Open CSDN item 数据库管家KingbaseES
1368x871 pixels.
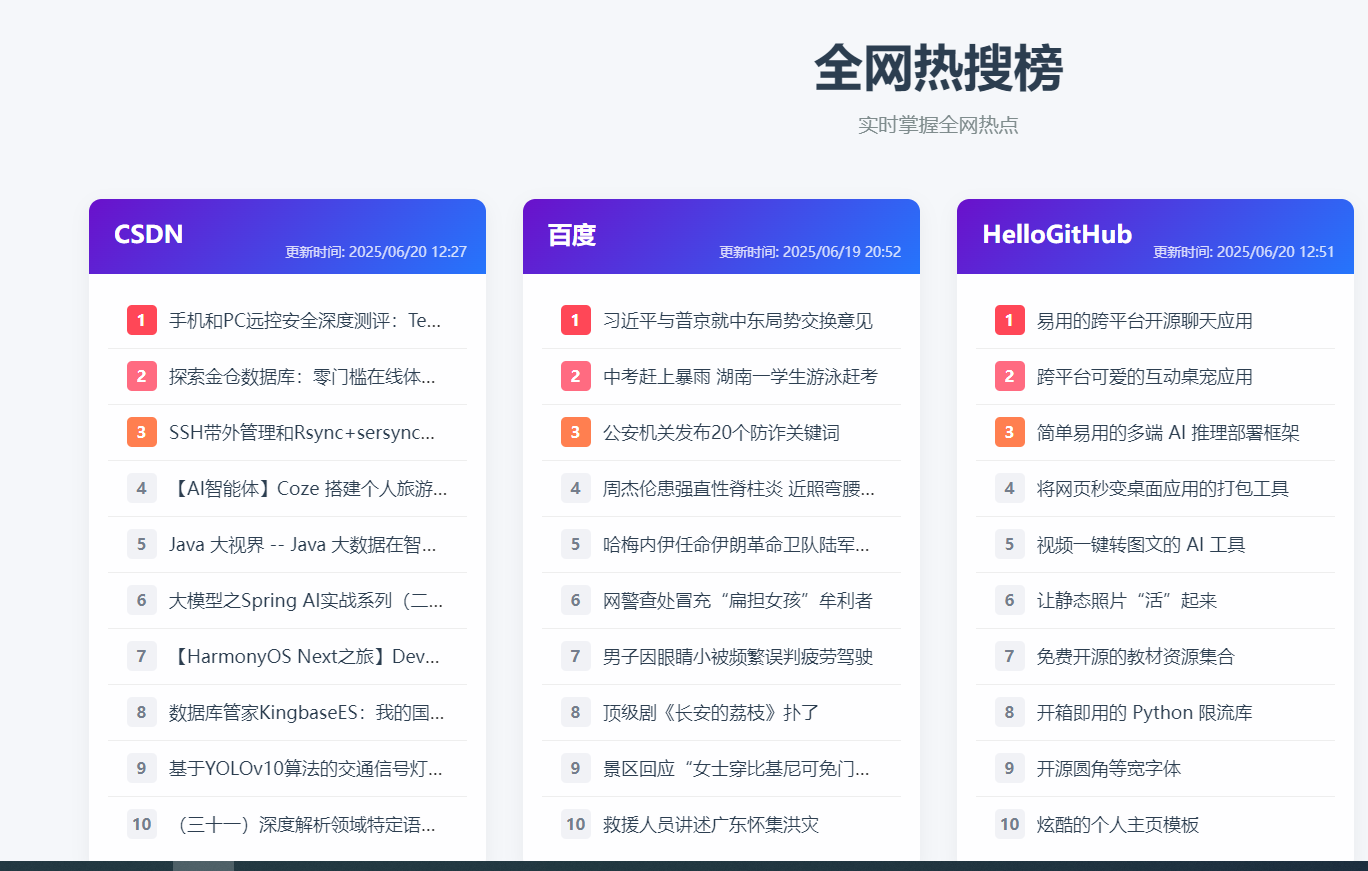pos(306,712)
